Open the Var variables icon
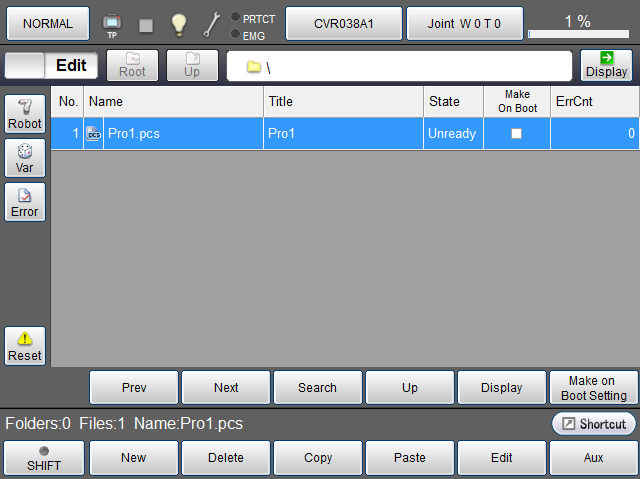This screenshot has width=640, height=479. point(25,158)
